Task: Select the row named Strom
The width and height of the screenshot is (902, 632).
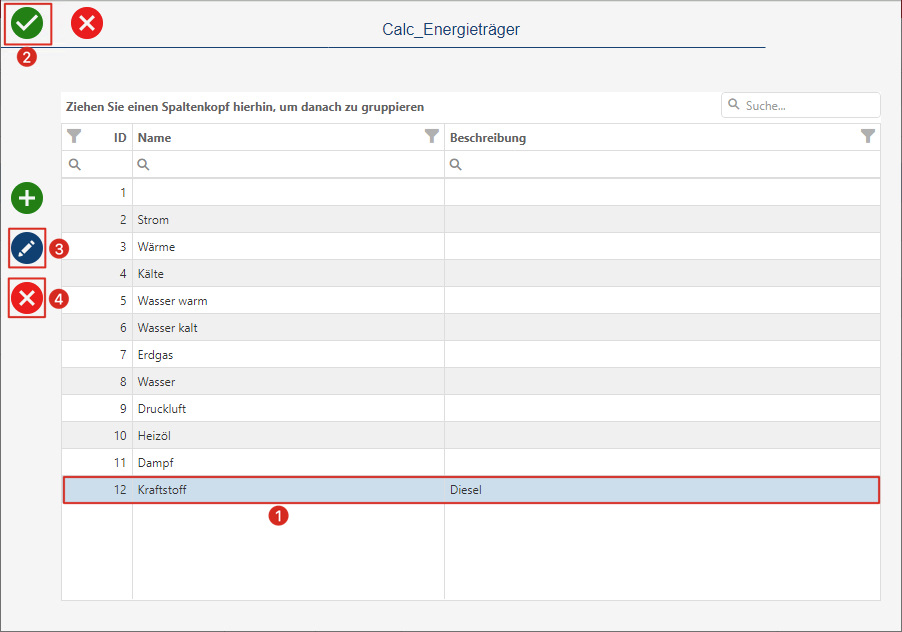Action: [x=471, y=220]
